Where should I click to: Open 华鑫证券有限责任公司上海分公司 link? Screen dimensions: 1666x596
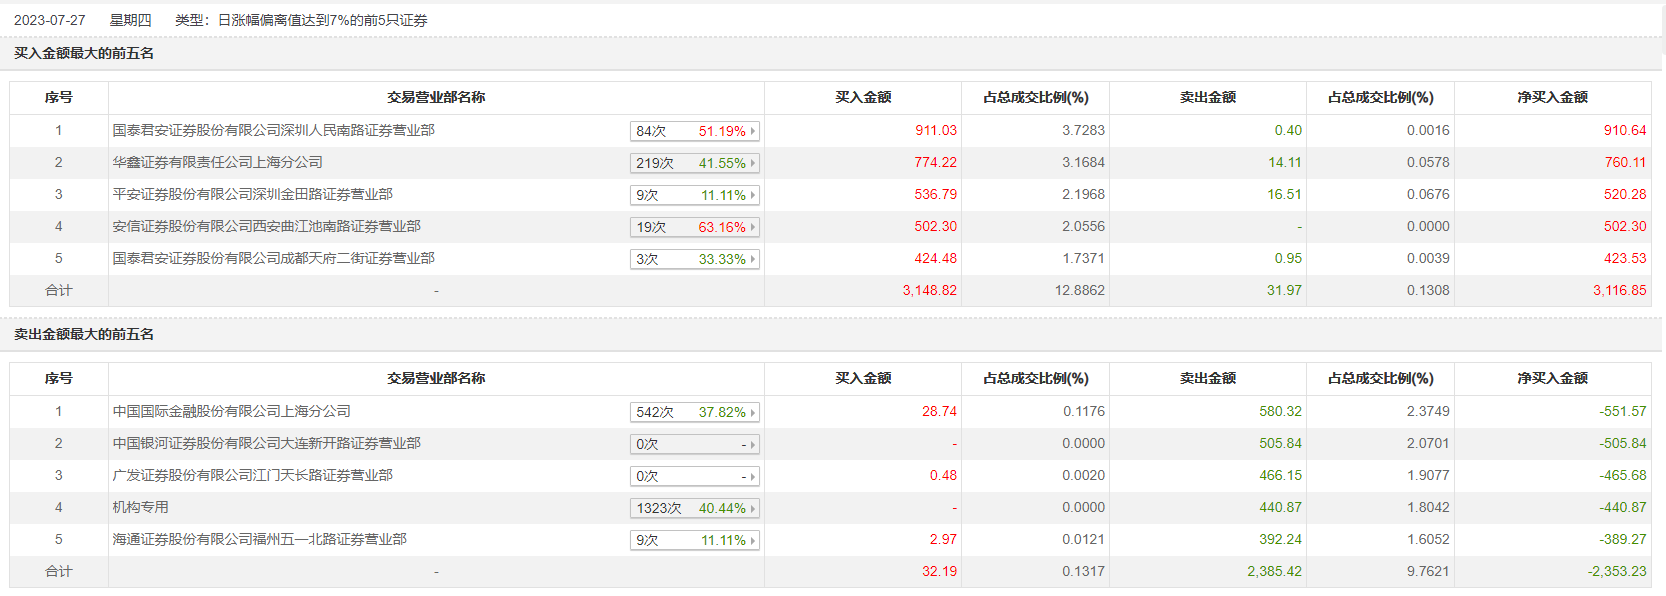217,162
